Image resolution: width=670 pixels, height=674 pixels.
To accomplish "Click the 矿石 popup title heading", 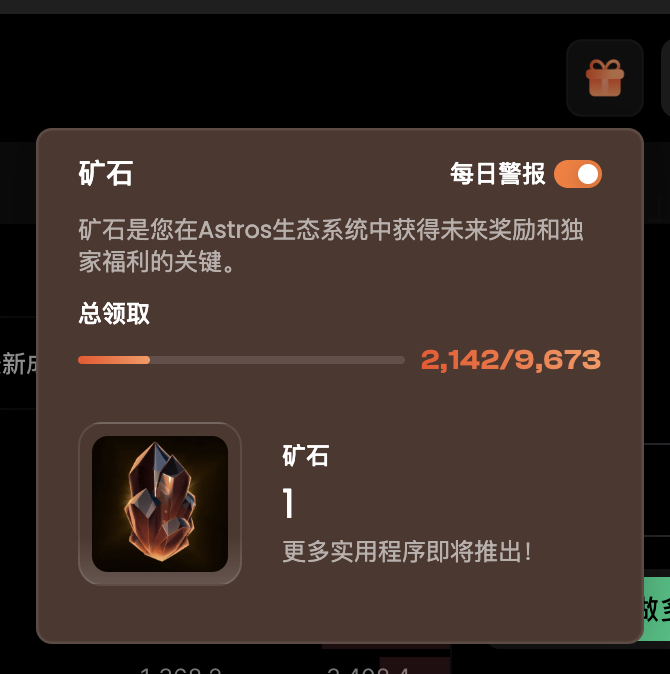I will [106, 174].
